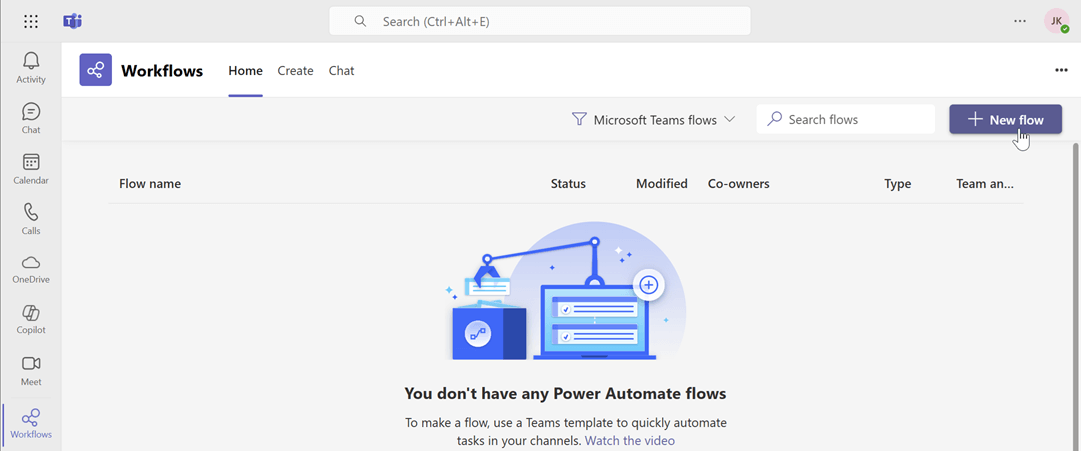Expand the Microsoft Teams flows filter dropdown

tap(654, 120)
